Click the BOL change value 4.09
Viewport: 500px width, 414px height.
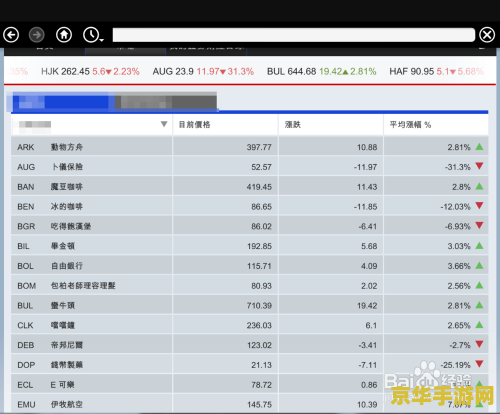[x=369, y=266]
